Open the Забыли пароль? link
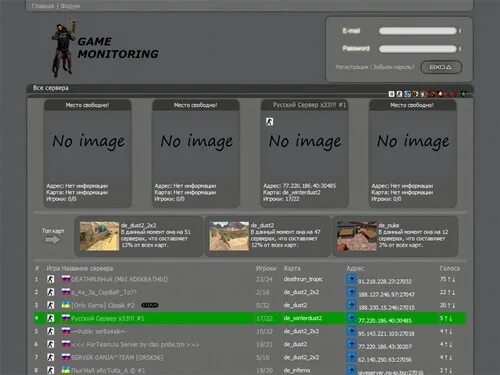This screenshot has width=500, height=375. 394,67
